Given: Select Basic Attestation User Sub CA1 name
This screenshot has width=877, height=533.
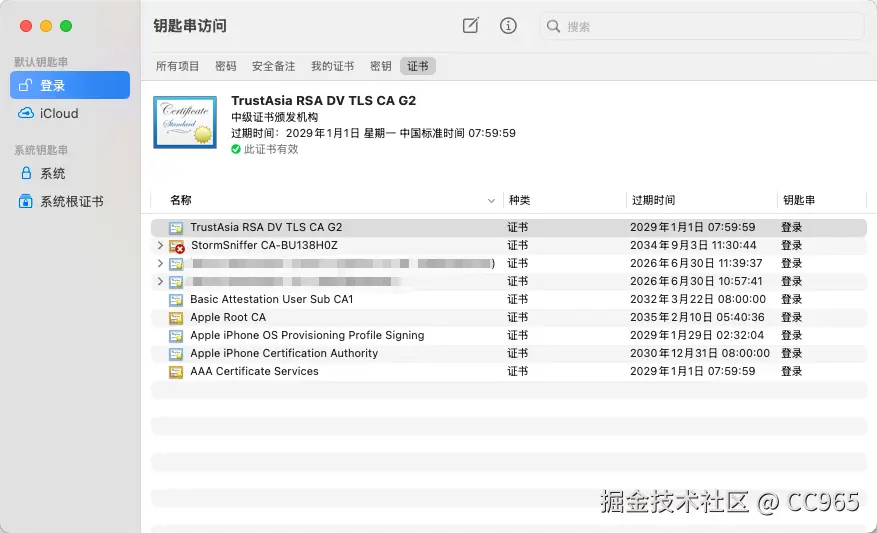Looking at the screenshot, I should point(272,299).
